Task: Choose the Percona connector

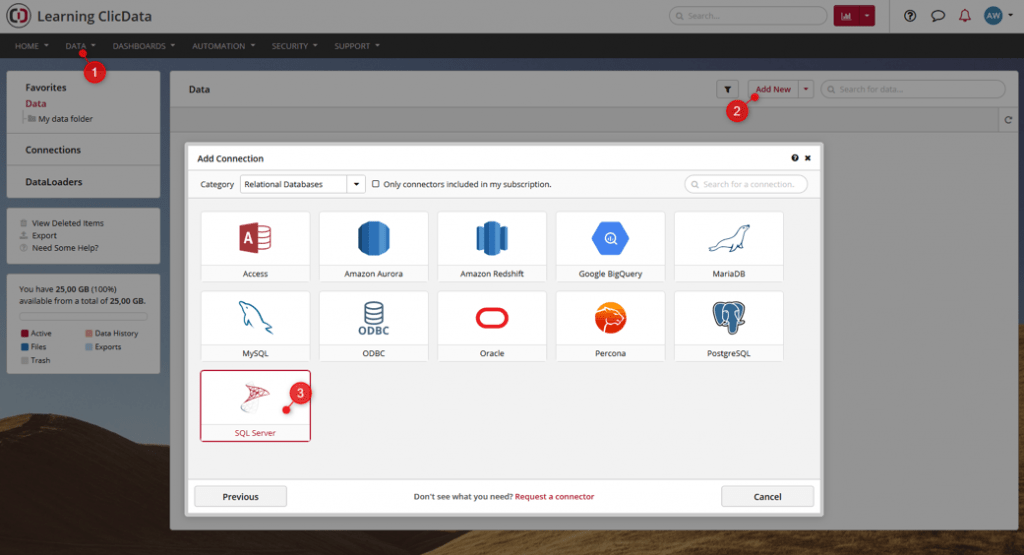Action: tap(610, 326)
